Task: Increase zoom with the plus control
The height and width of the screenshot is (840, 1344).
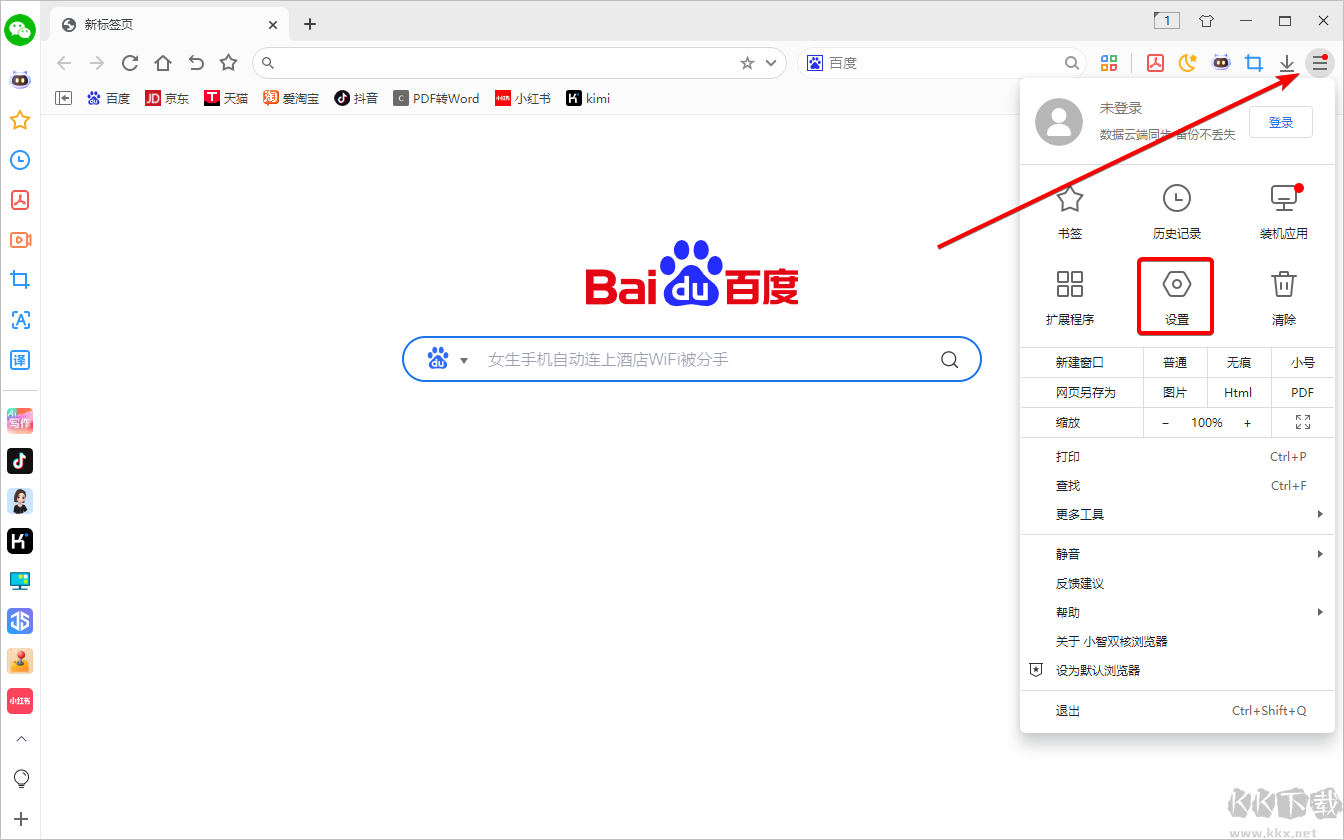Action: click(1247, 422)
